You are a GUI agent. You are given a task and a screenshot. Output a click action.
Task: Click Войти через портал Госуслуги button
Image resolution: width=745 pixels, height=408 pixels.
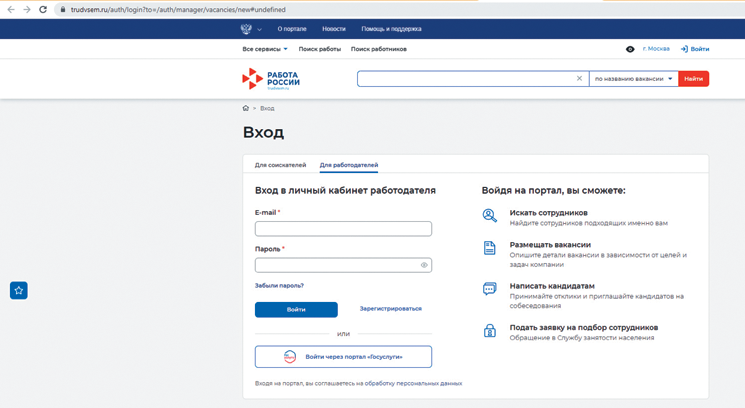tap(343, 356)
